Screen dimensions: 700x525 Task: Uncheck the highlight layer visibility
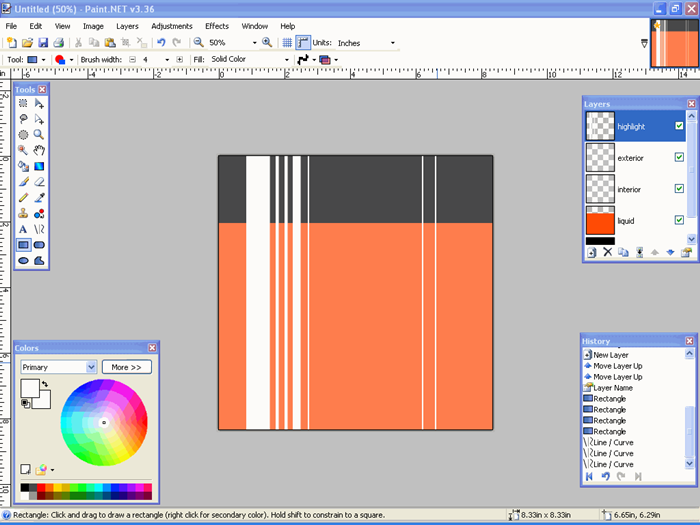(x=679, y=127)
